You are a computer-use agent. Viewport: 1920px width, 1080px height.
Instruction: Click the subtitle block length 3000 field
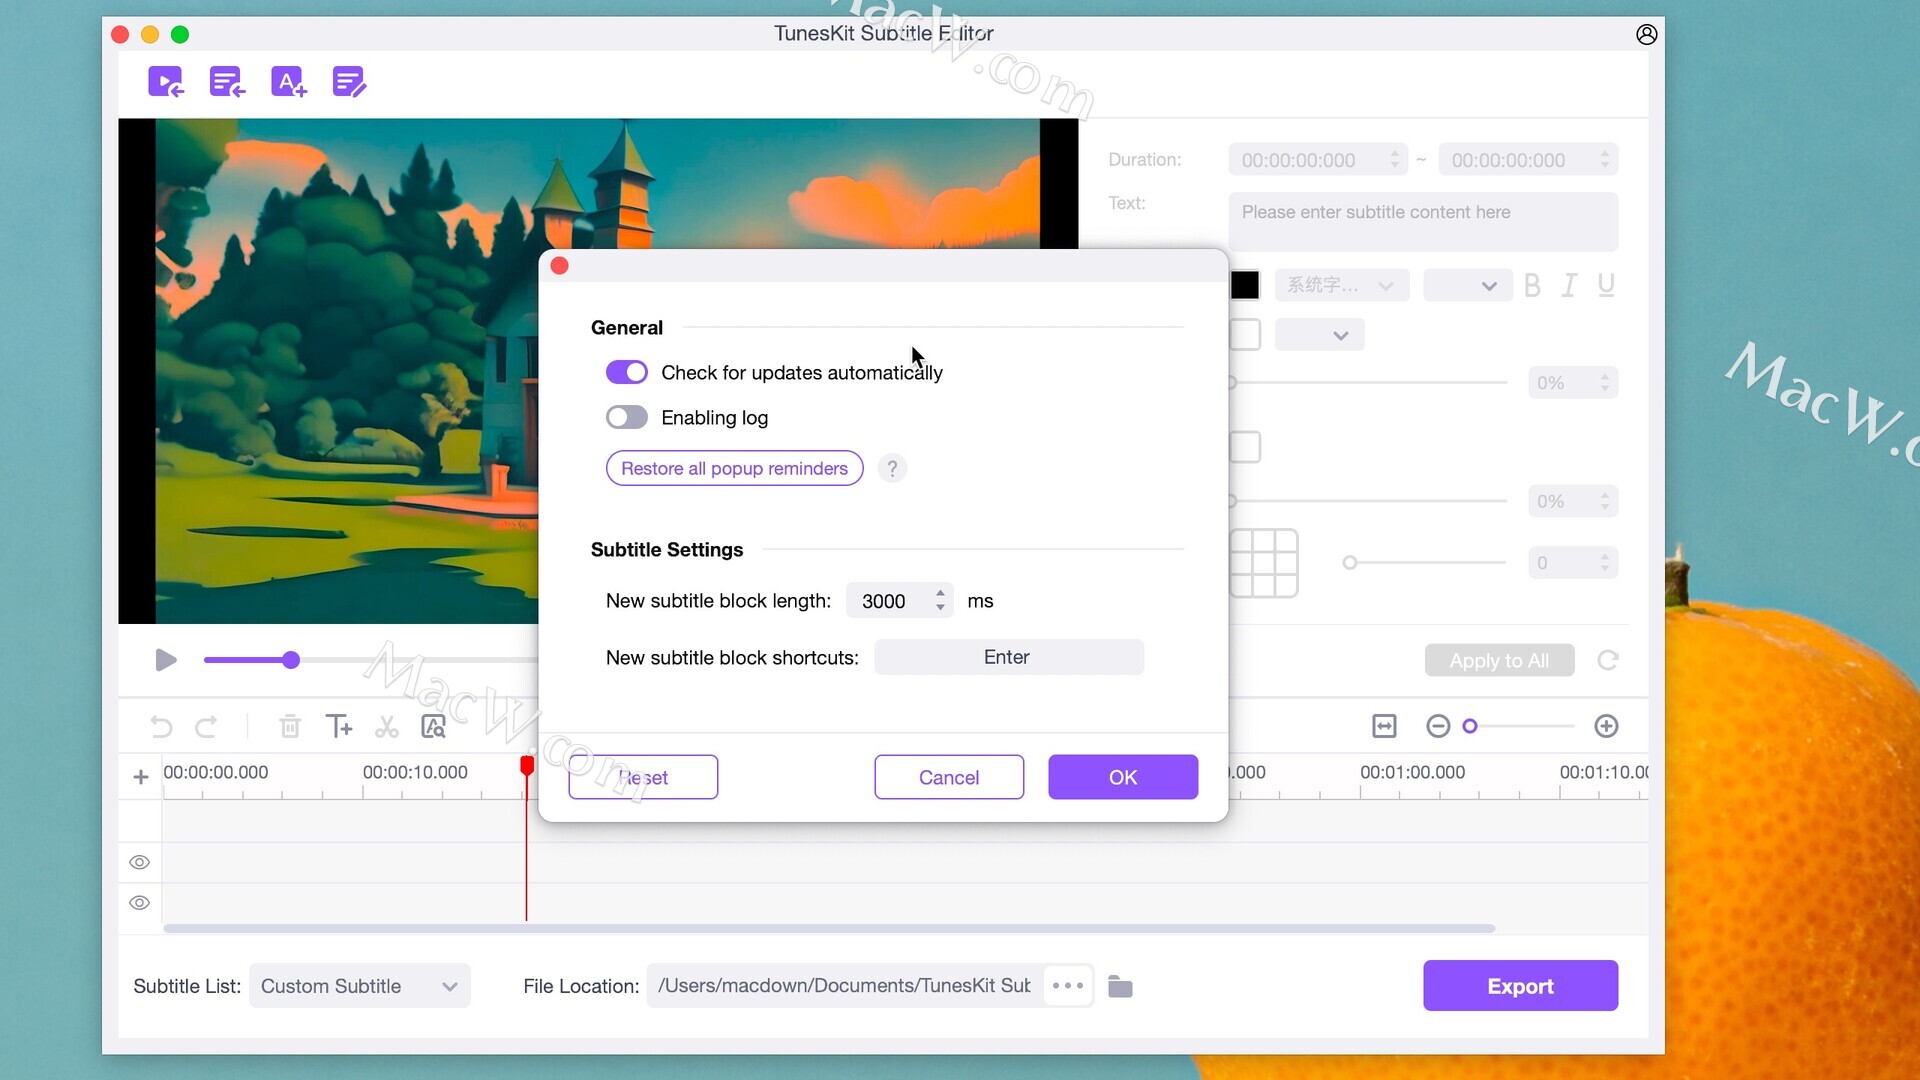pyautogui.click(x=900, y=600)
